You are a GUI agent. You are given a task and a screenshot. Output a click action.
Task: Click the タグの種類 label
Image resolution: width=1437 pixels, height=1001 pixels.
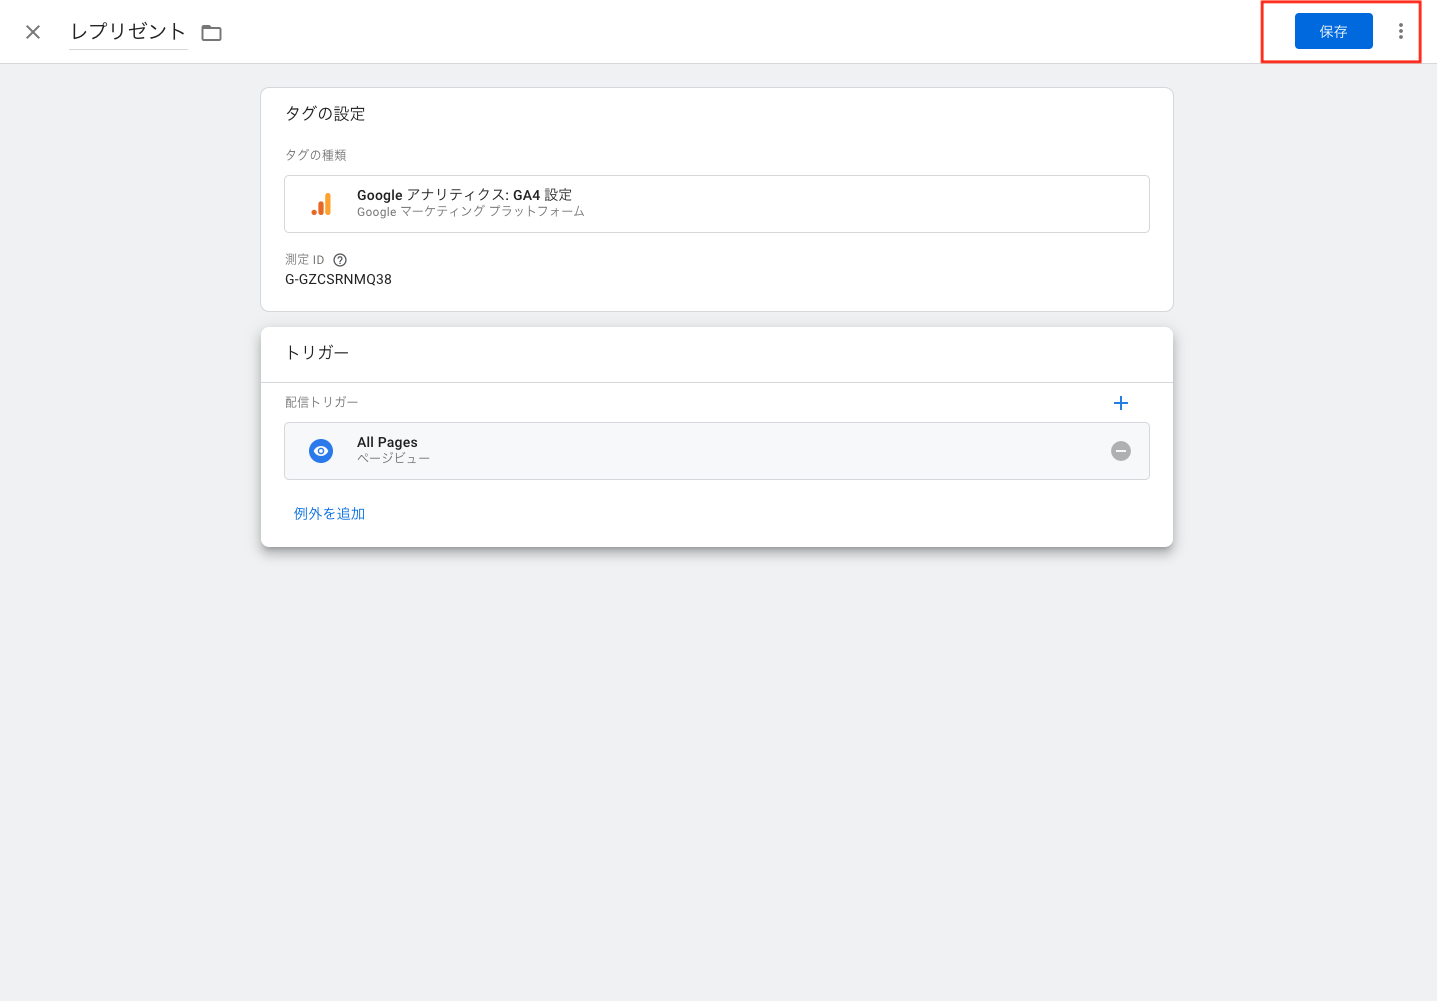315,155
